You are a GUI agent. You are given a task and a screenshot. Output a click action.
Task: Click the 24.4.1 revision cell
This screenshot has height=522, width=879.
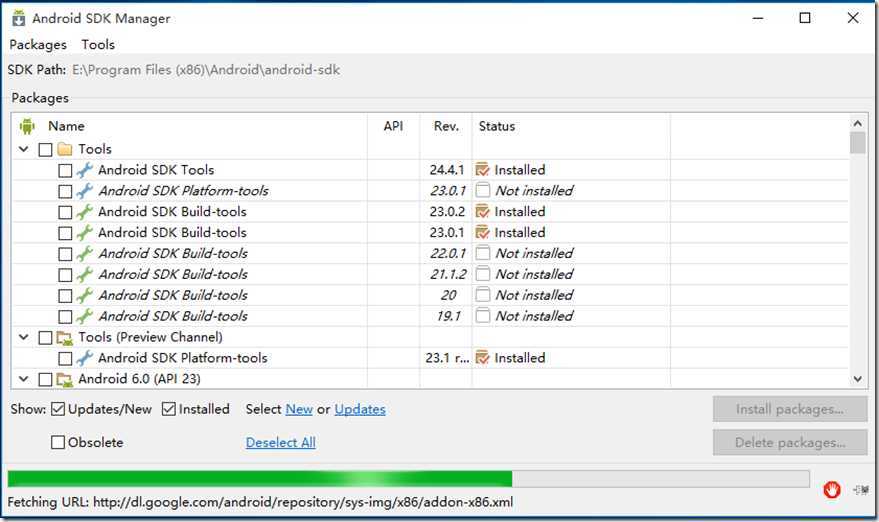447,169
